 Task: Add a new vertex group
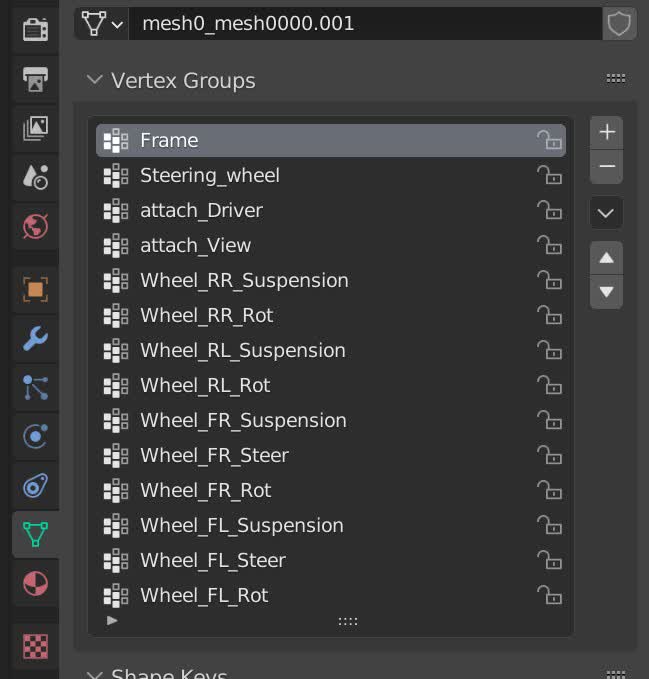[x=606, y=132]
